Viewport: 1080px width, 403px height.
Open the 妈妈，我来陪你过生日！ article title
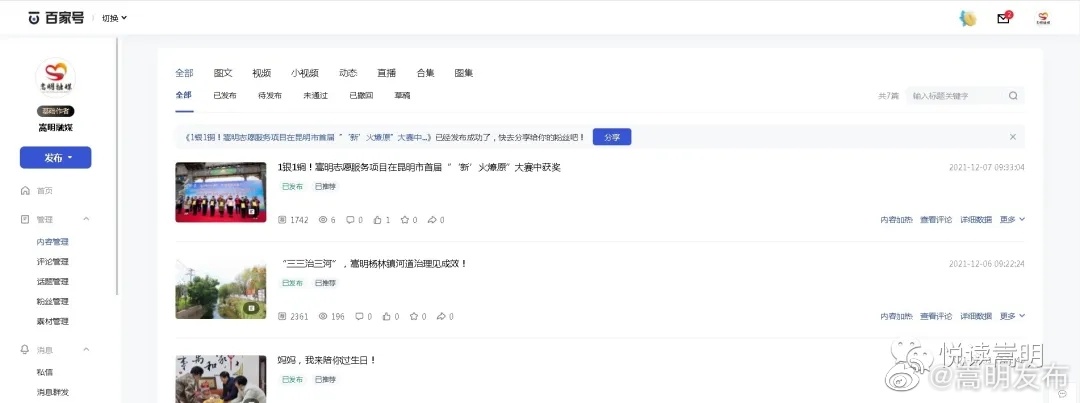(x=327, y=360)
